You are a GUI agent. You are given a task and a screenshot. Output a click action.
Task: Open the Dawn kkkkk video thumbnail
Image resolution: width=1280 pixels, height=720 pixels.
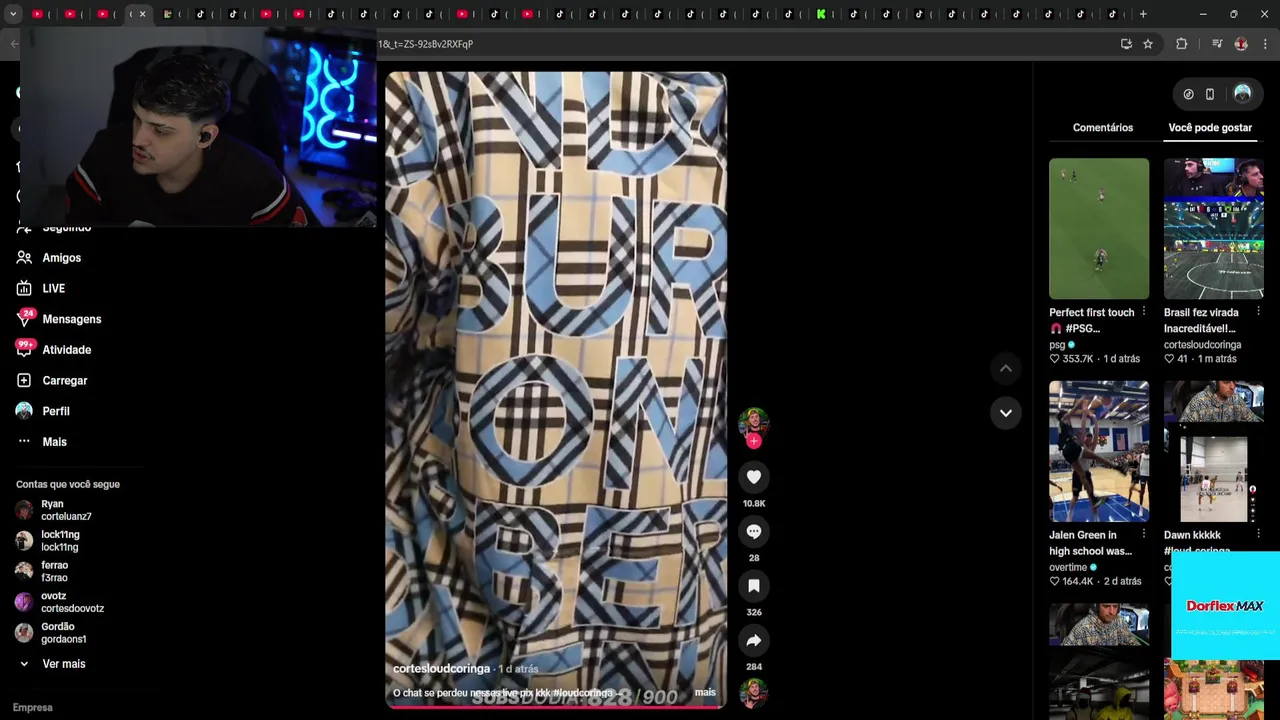click(1214, 451)
